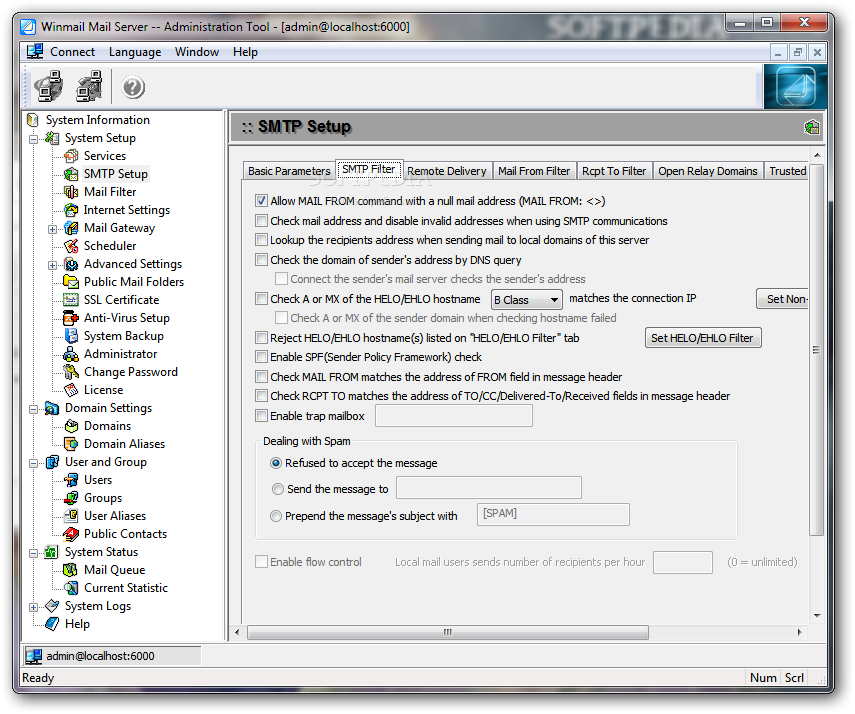Click the Current Statistic icon
The image size is (855, 714).
[x=71, y=588]
